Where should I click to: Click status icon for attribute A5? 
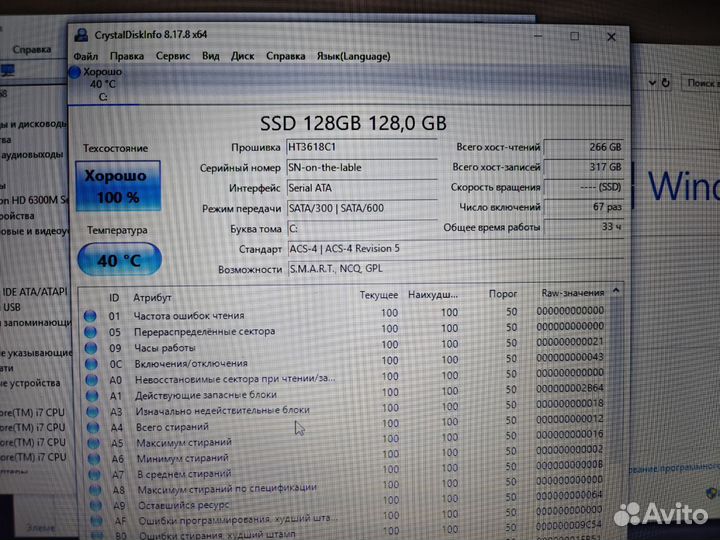click(94, 443)
